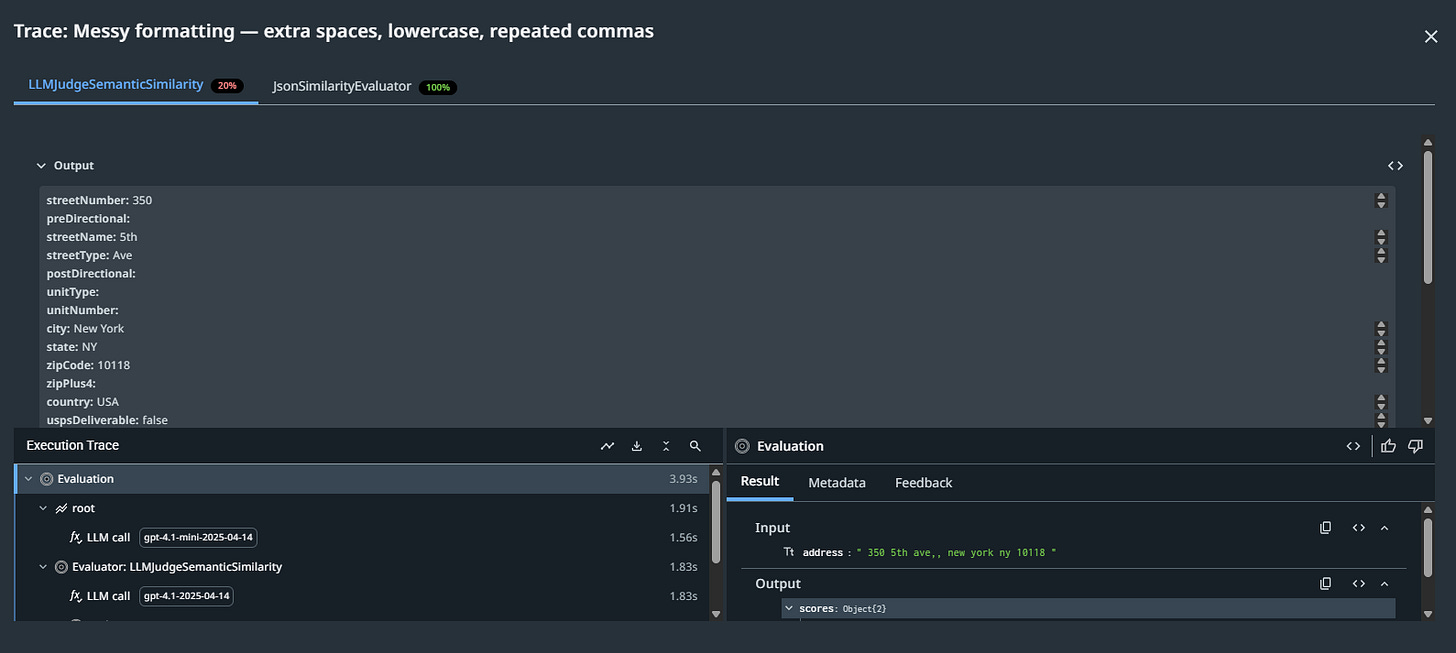Toggle code view for the top Output section
The height and width of the screenshot is (653, 1456).
[1395, 166]
